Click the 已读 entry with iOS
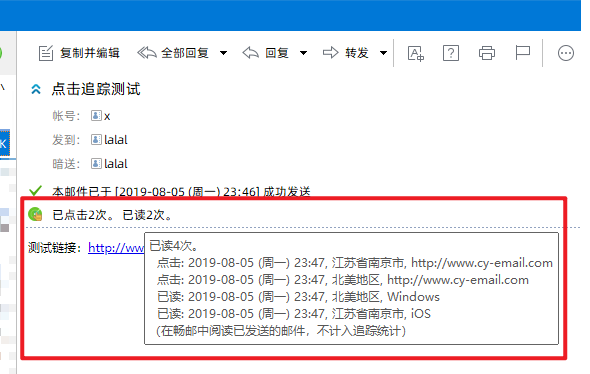The width and height of the screenshot is (590, 374). [x=293, y=314]
